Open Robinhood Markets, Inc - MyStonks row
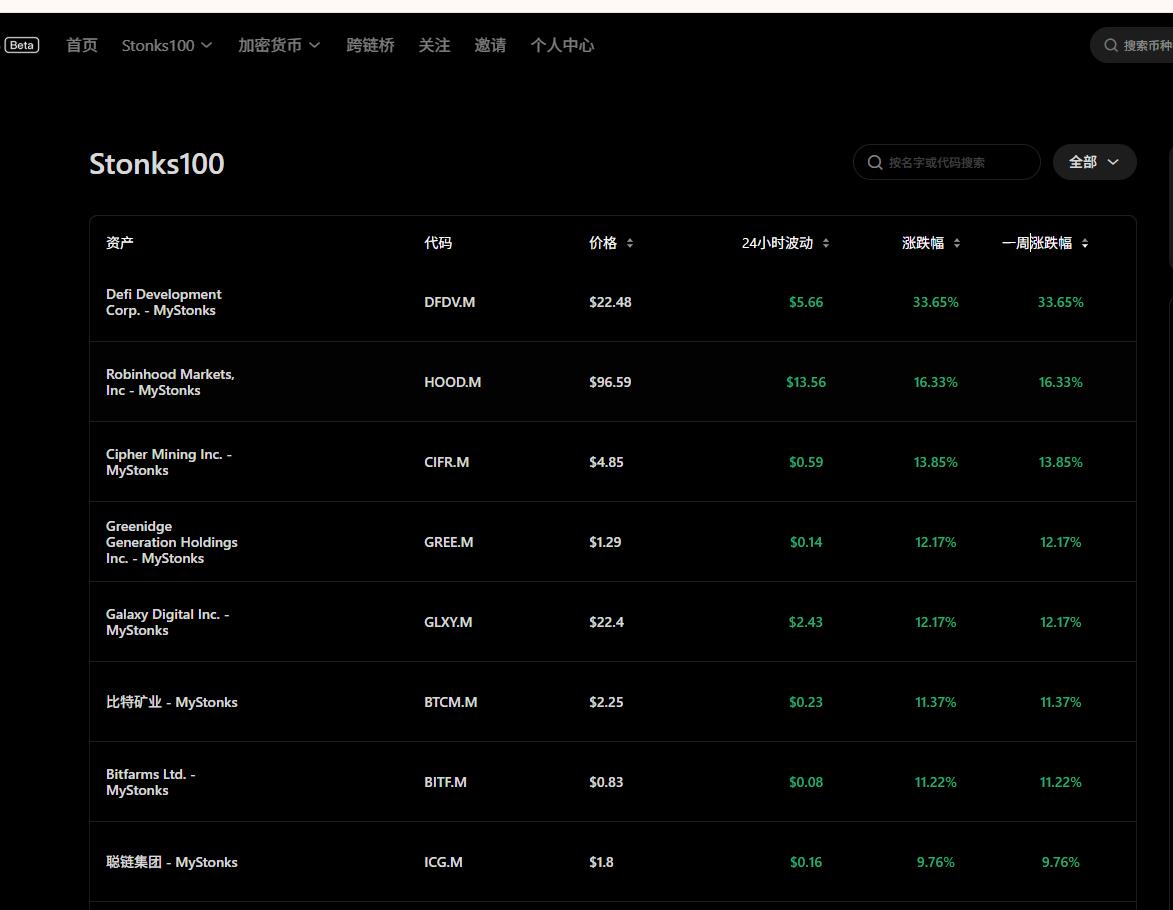 [613, 382]
